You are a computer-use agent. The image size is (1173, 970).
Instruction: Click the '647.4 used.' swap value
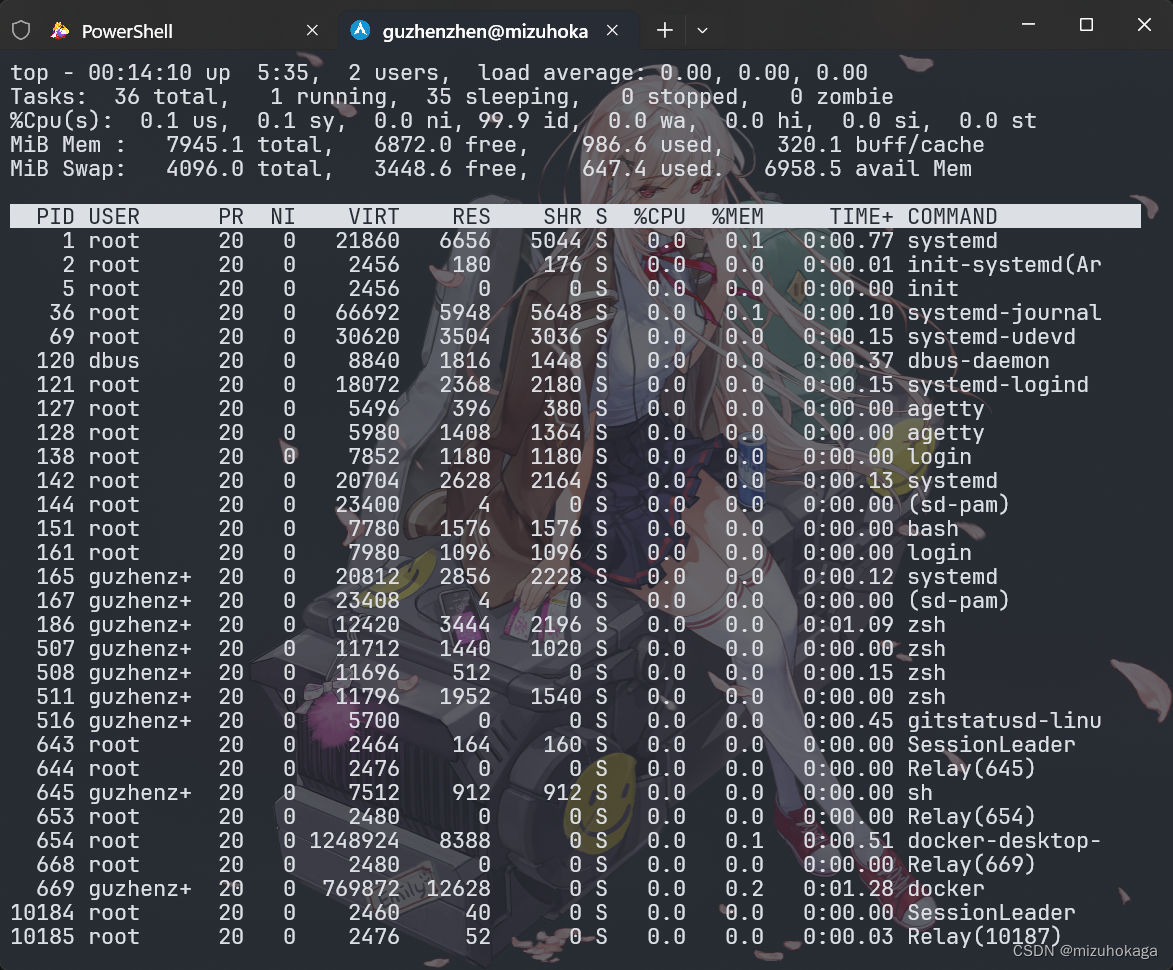(x=653, y=168)
